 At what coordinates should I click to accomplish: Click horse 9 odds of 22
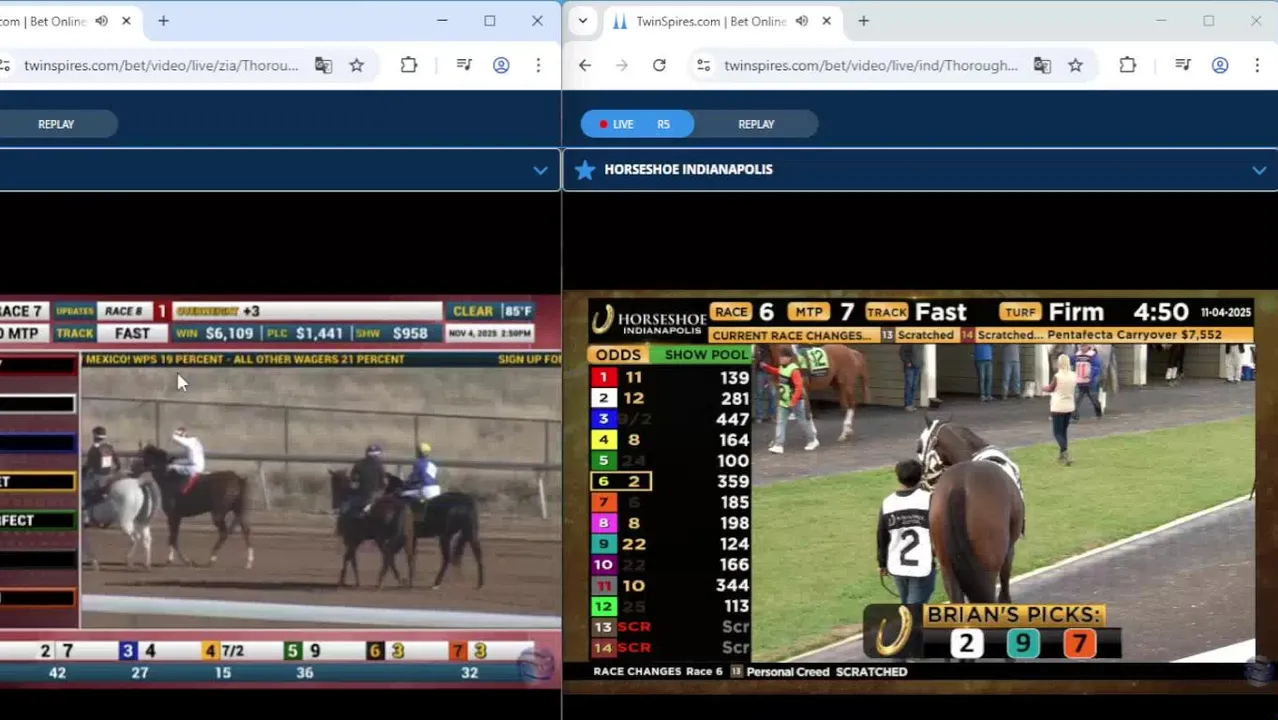633,544
